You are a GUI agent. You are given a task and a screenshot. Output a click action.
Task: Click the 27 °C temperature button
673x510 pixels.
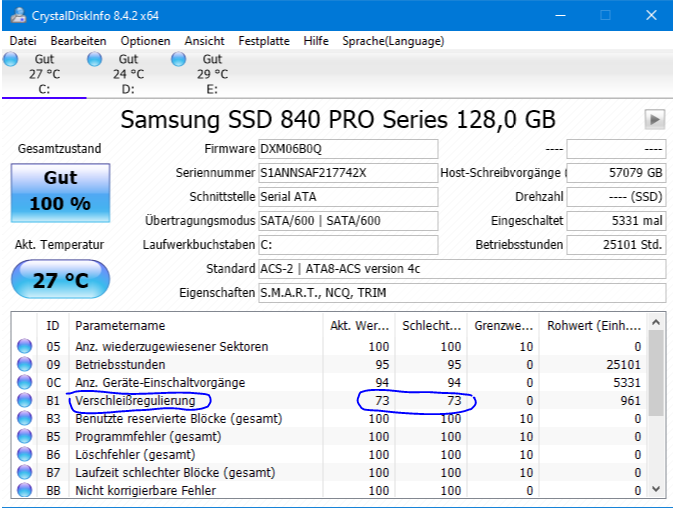(x=61, y=279)
